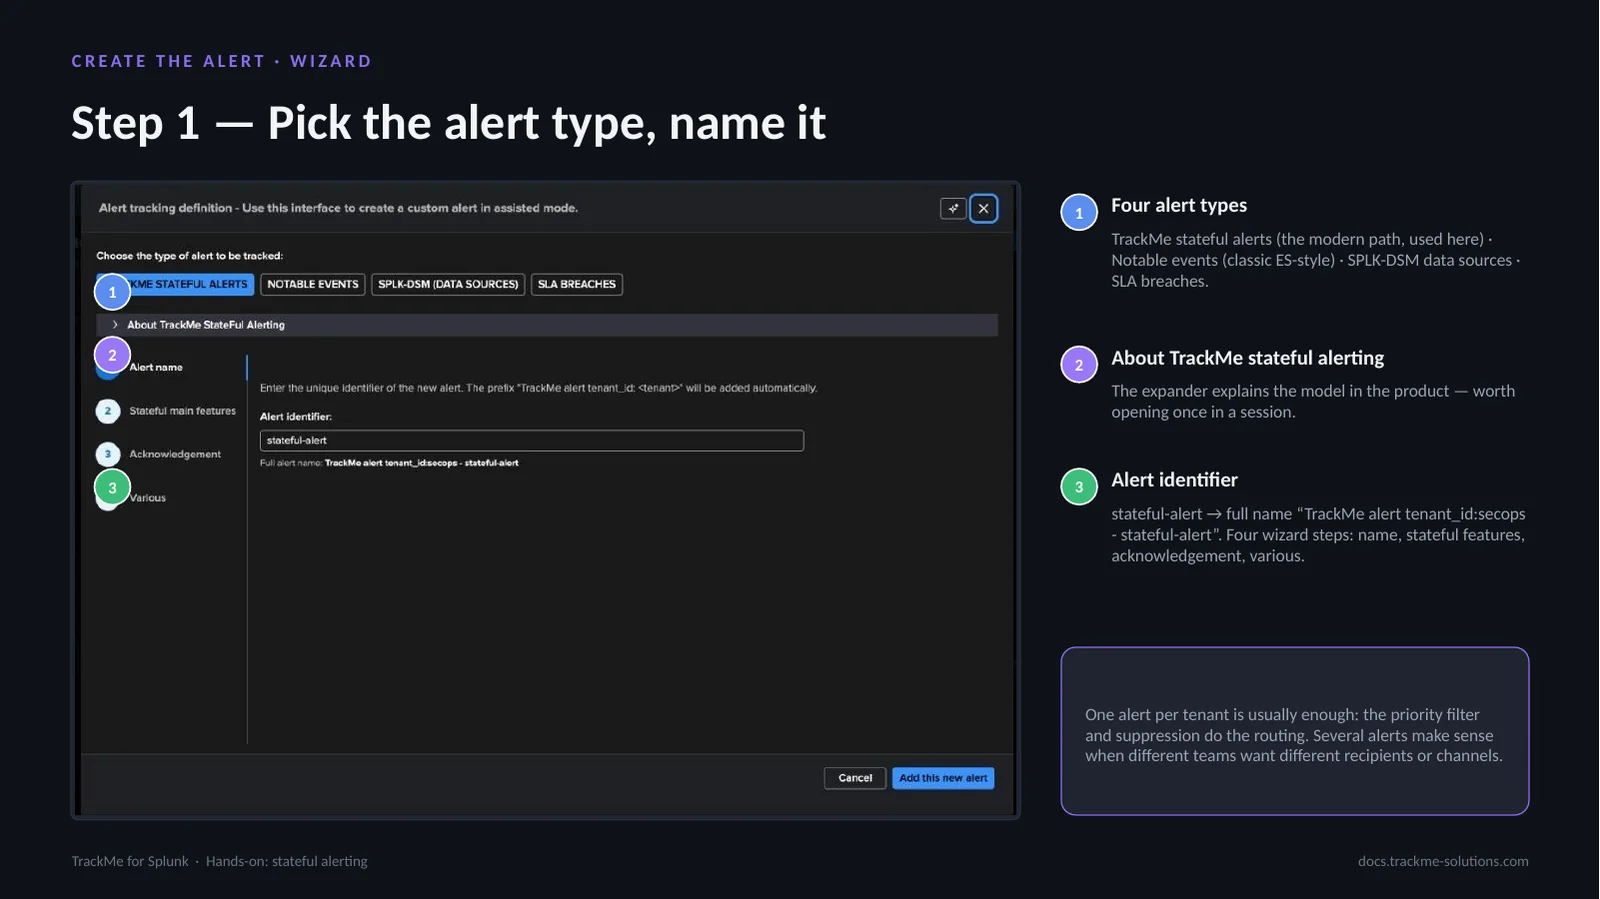Click Add this new alert button
1600x899 pixels.
point(943,778)
